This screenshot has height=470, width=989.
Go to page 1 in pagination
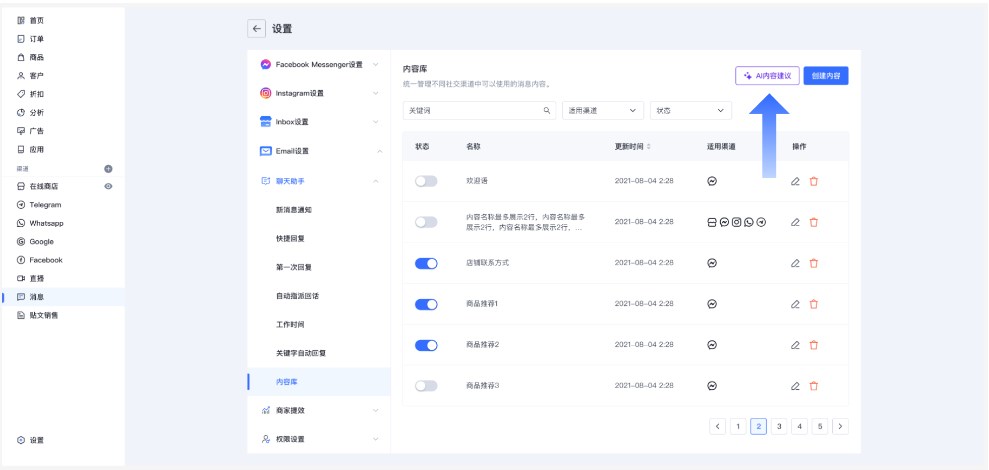click(x=738, y=427)
